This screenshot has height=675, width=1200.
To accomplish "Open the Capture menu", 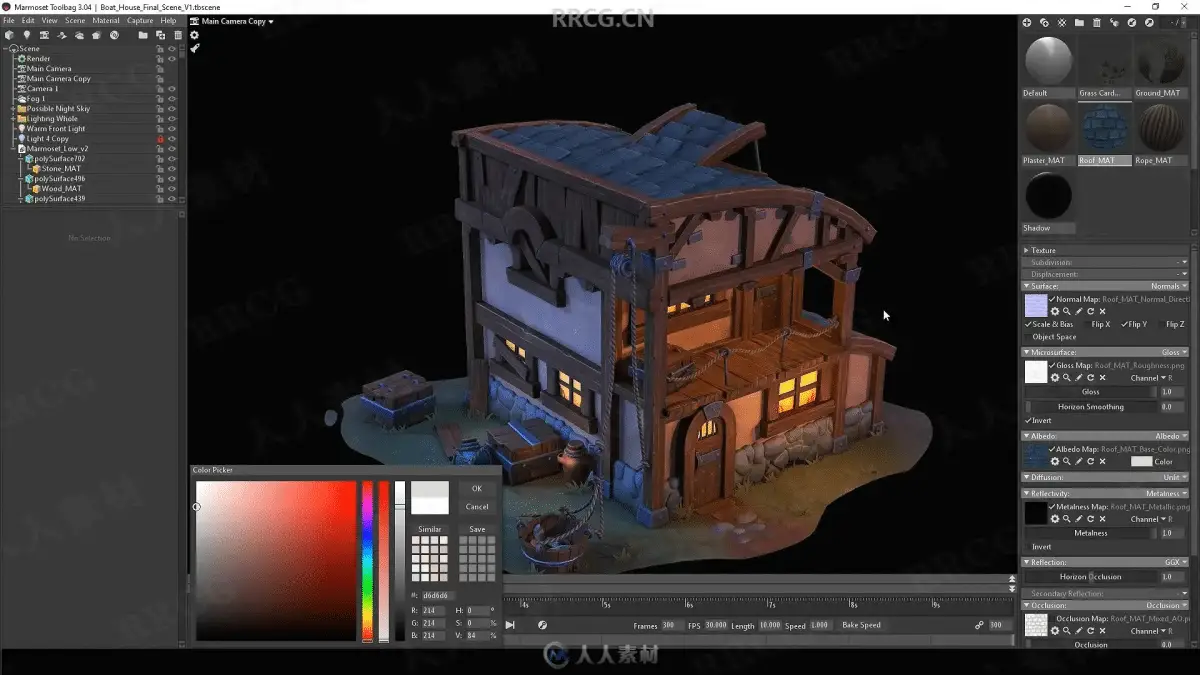I will 140,20.
